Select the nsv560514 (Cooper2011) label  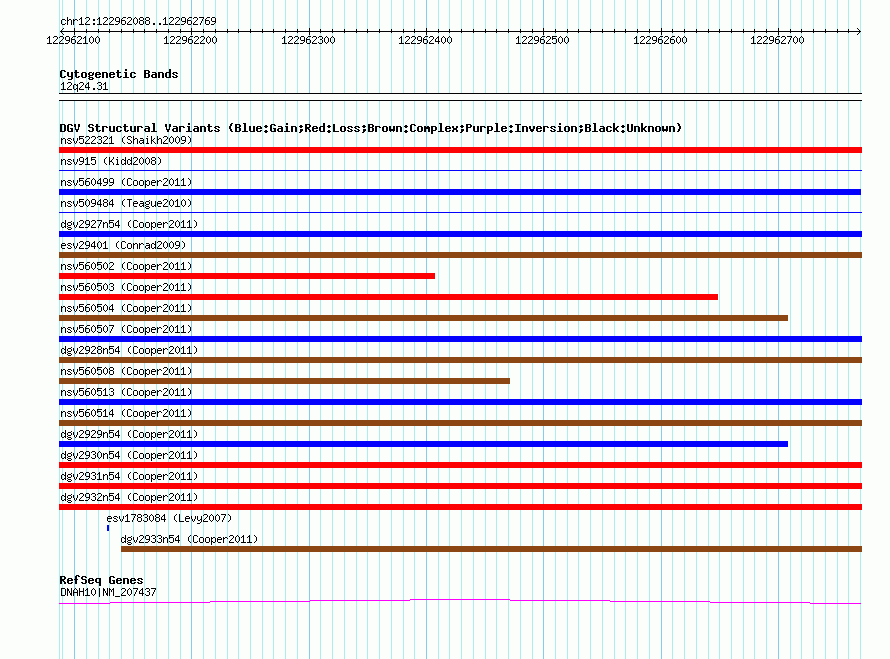pos(126,413)
